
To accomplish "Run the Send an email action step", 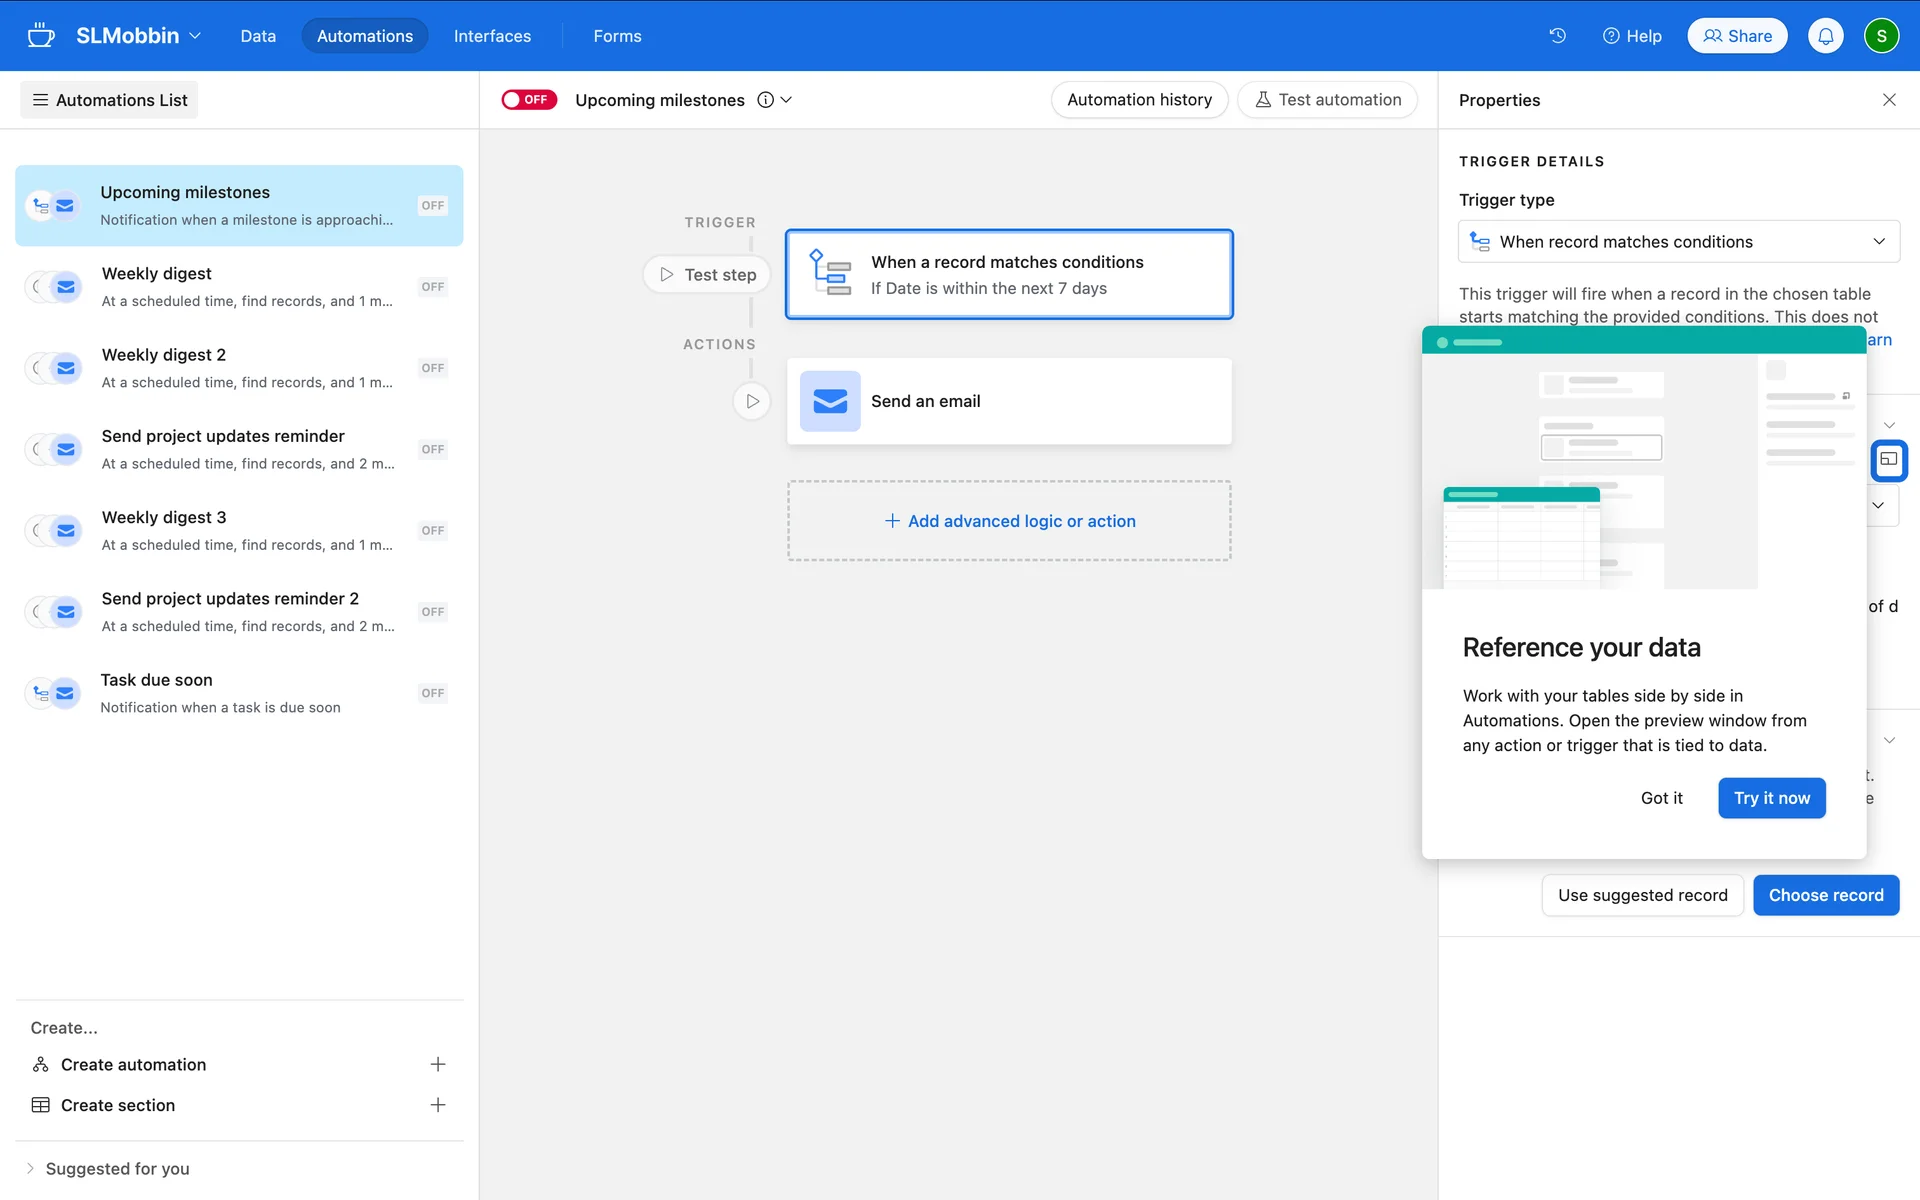I will pyautogui.click(x=752, y=401).
